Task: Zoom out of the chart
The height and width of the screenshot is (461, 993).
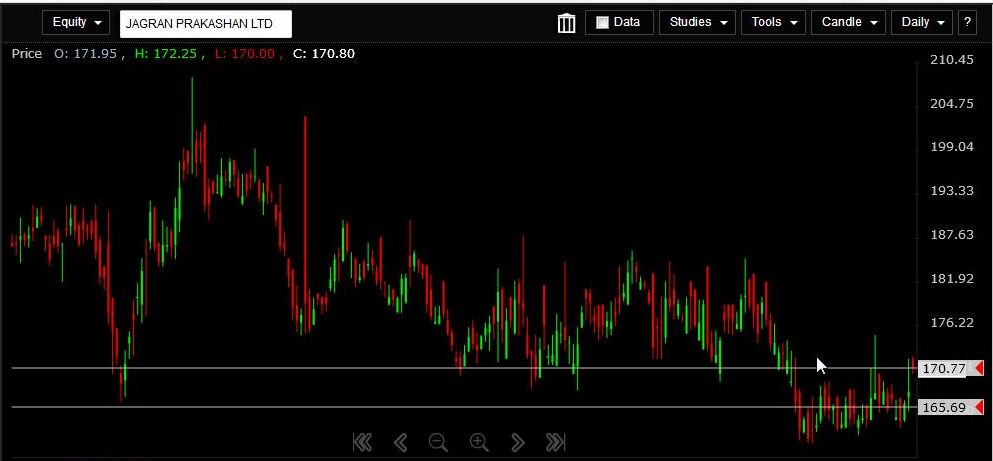Action: coord(438,442)
